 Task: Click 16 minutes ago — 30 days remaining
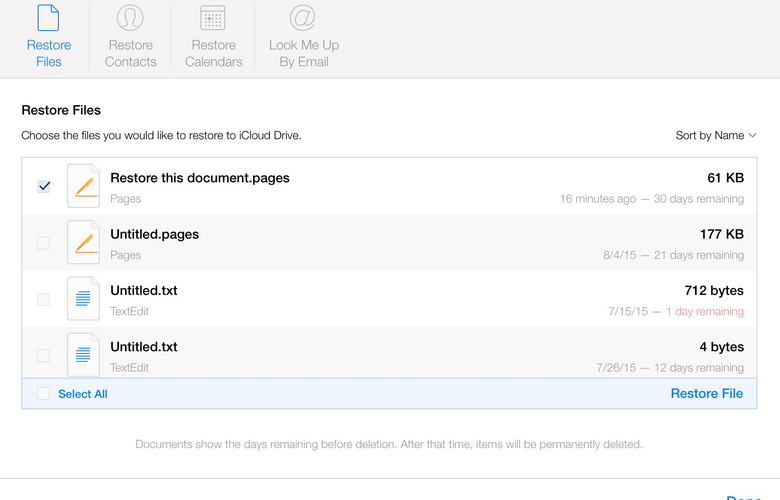pos(652,199)
